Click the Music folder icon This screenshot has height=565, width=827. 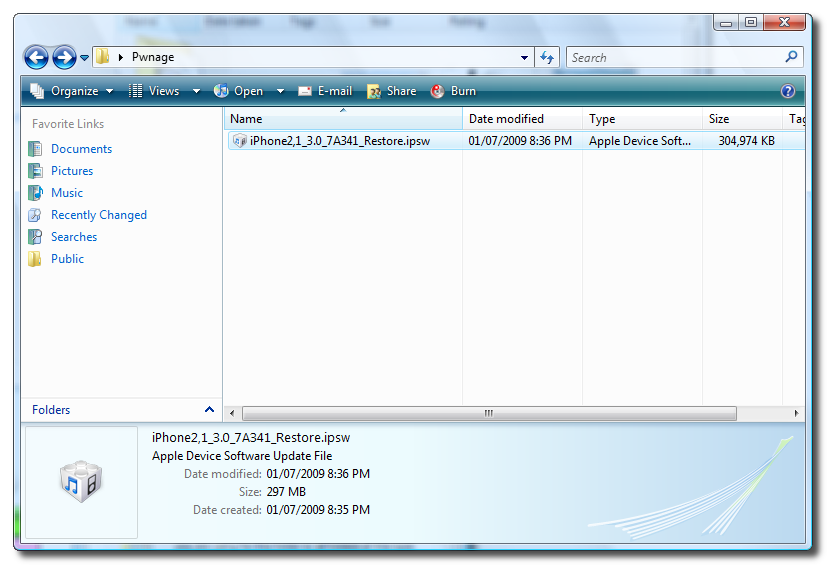click(x=35, y=193)
